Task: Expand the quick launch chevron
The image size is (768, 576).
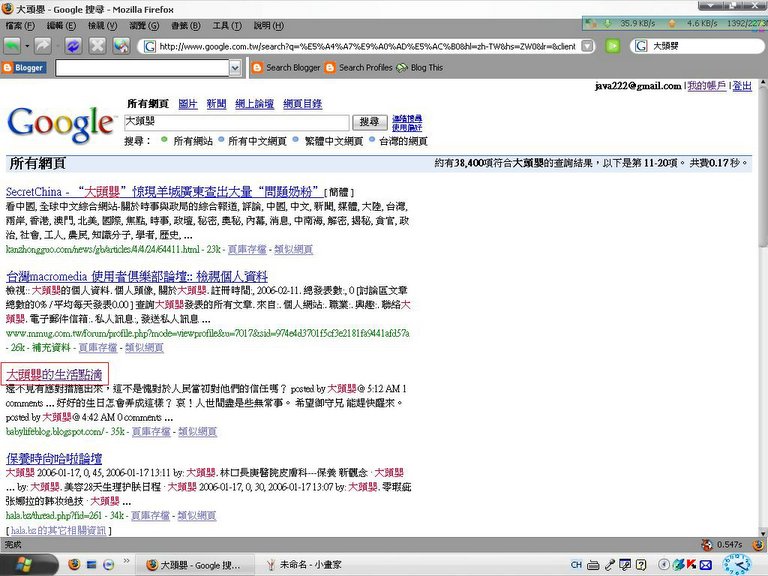Action: pyautogui.click(x=126, y=561)
